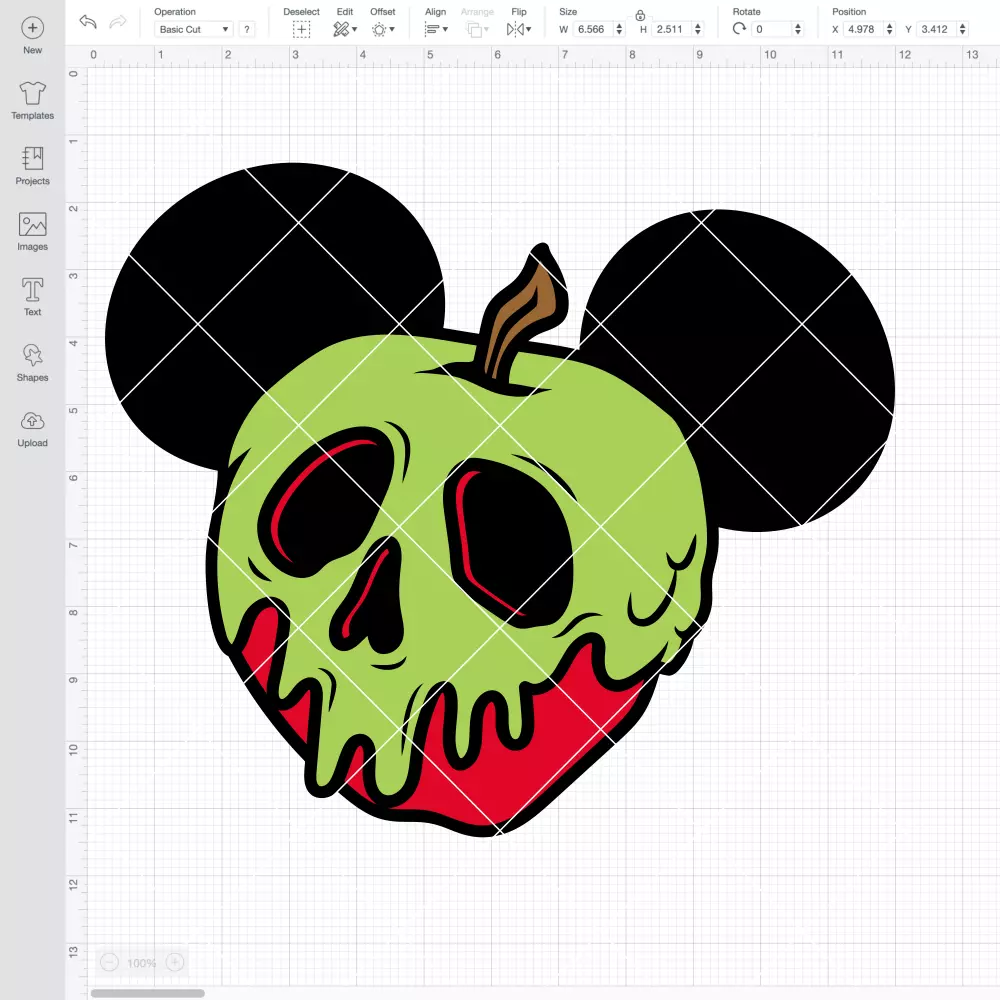Click the Rotate angle field
The image size is (1000, 1000).
pyautogui.click(x=772, y=29)
